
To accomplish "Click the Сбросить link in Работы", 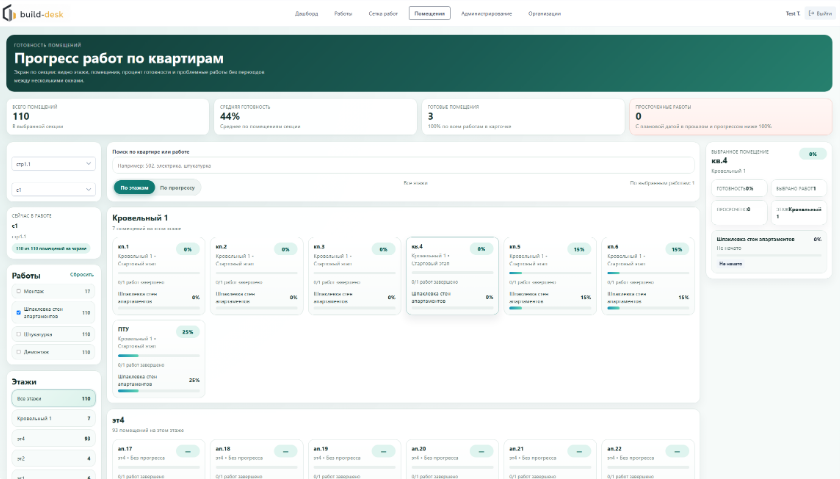I will point(81,274).
